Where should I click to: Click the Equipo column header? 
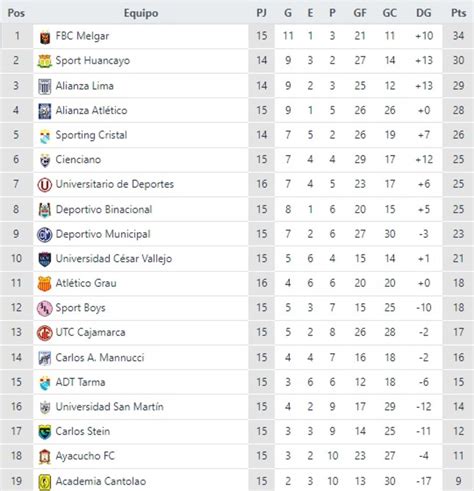(141, 13)
